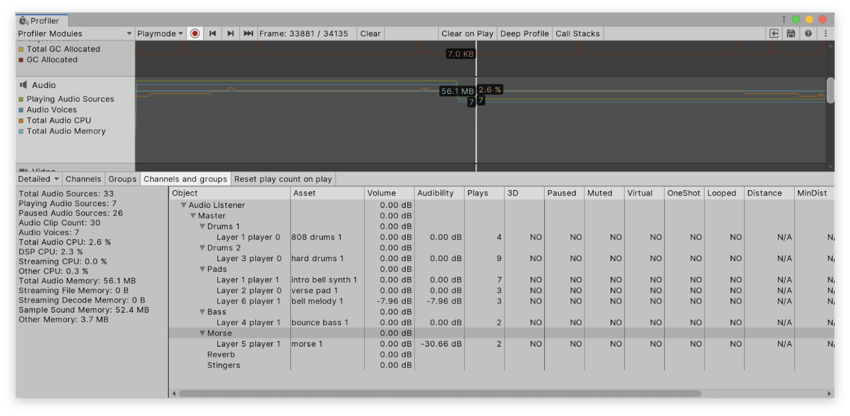Toggle the Total Audio CPU color swatch

pos(22,121)
